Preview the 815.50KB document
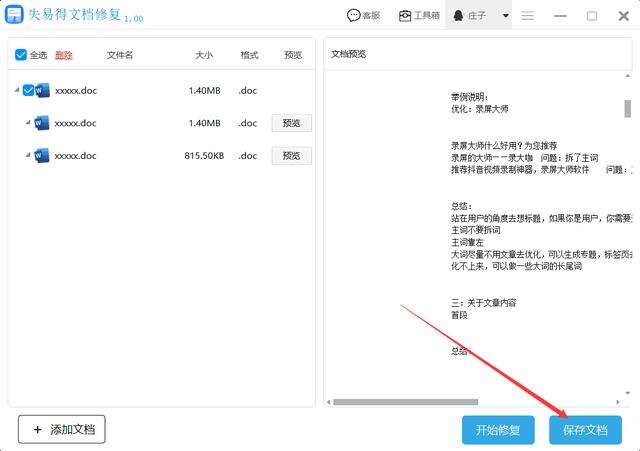The width and height of the screenshot is (640, 451). tap(291, 156)
